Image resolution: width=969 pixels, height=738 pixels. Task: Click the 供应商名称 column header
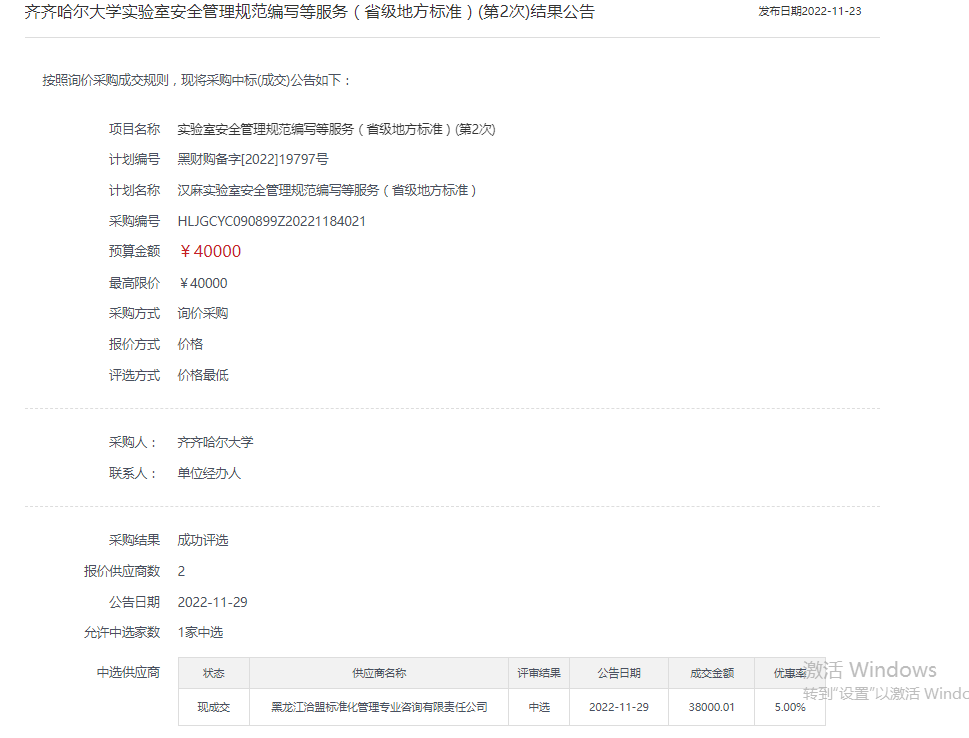pos(379,673)
